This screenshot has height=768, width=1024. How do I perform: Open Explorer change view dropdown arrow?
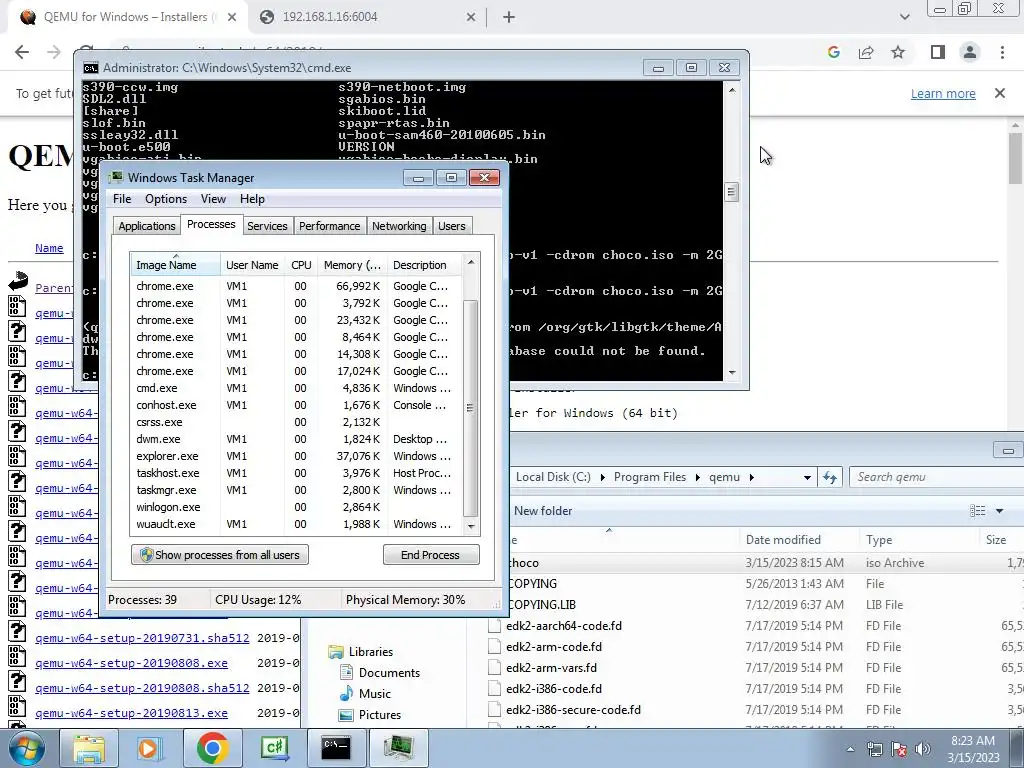pyautogui.click(x=999, y=511)
